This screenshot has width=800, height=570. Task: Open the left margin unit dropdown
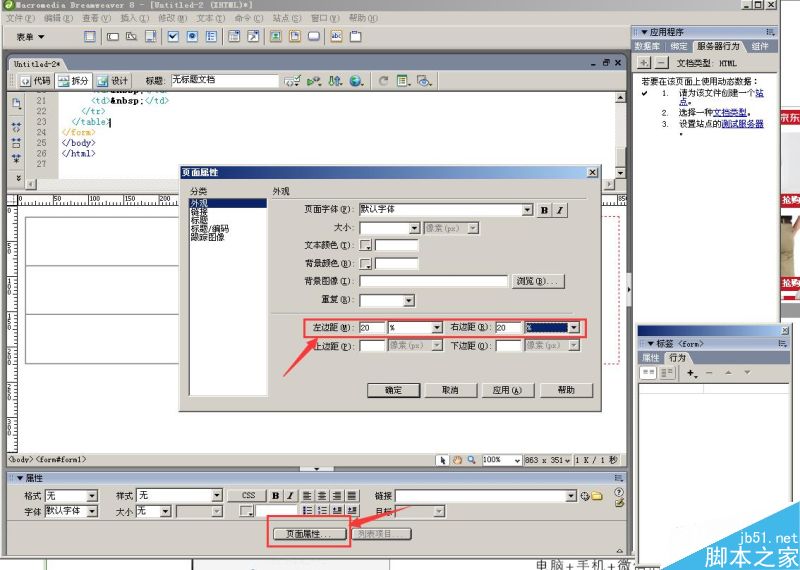(437, 327)
